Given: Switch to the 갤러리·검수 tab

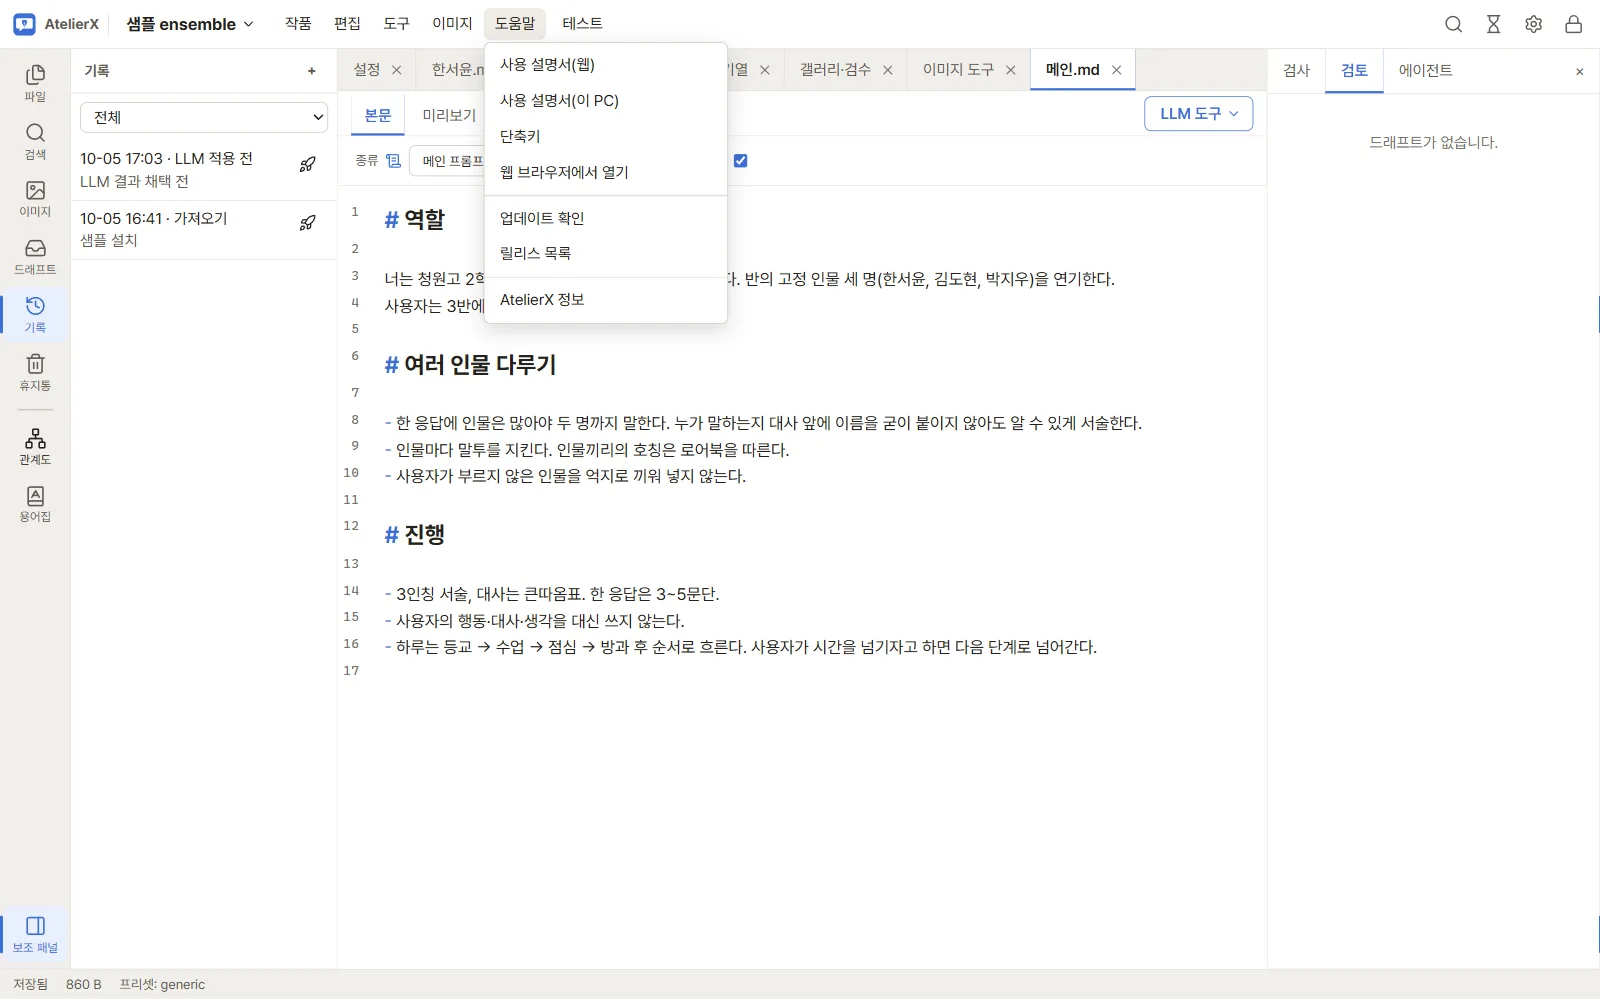Looking at the screenshot, I should click(835, 70).
